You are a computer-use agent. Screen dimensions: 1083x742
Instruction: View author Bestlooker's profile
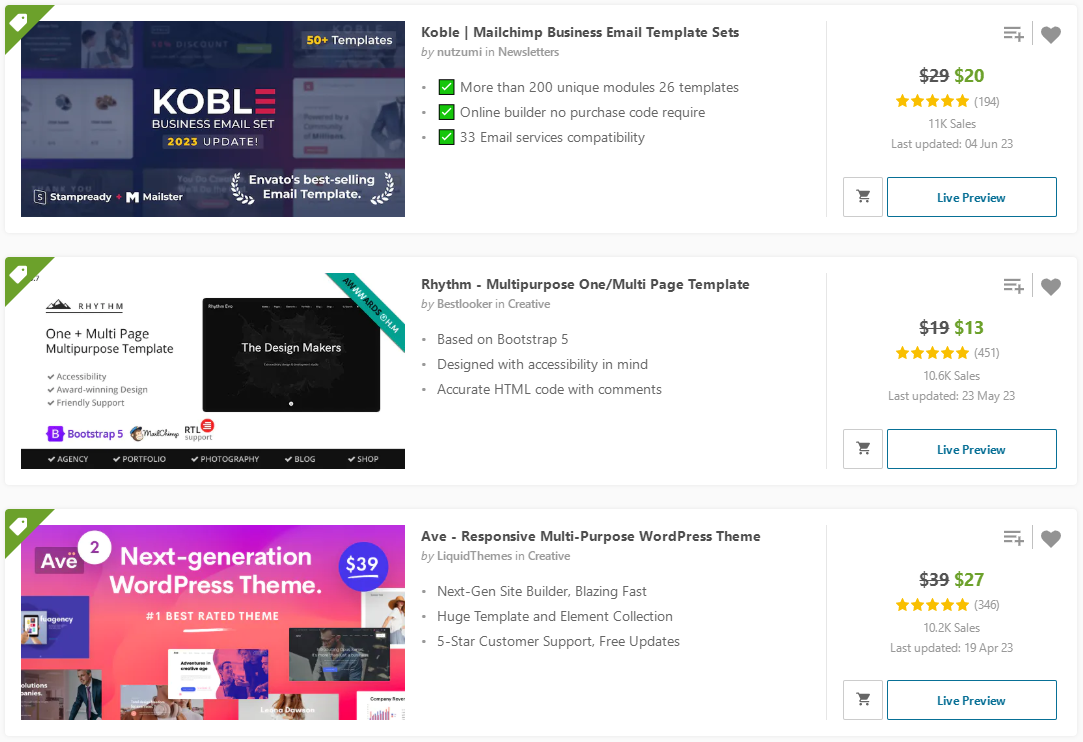[464, 304]
